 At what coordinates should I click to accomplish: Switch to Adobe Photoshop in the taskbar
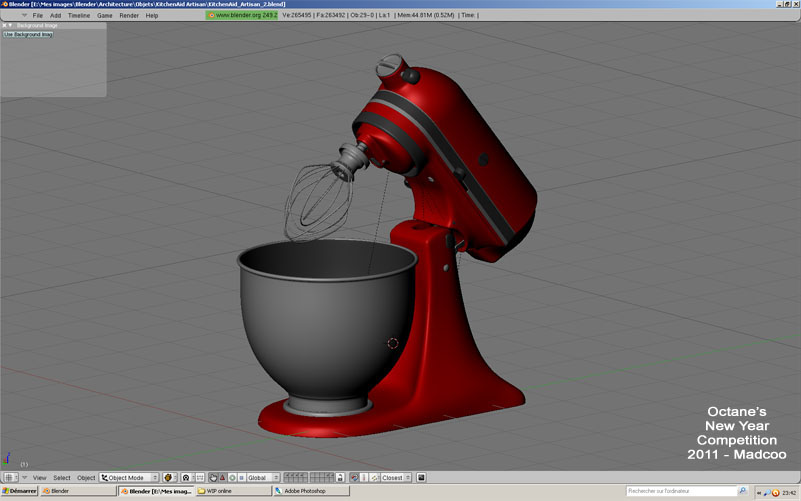click(x=312, y=491)
